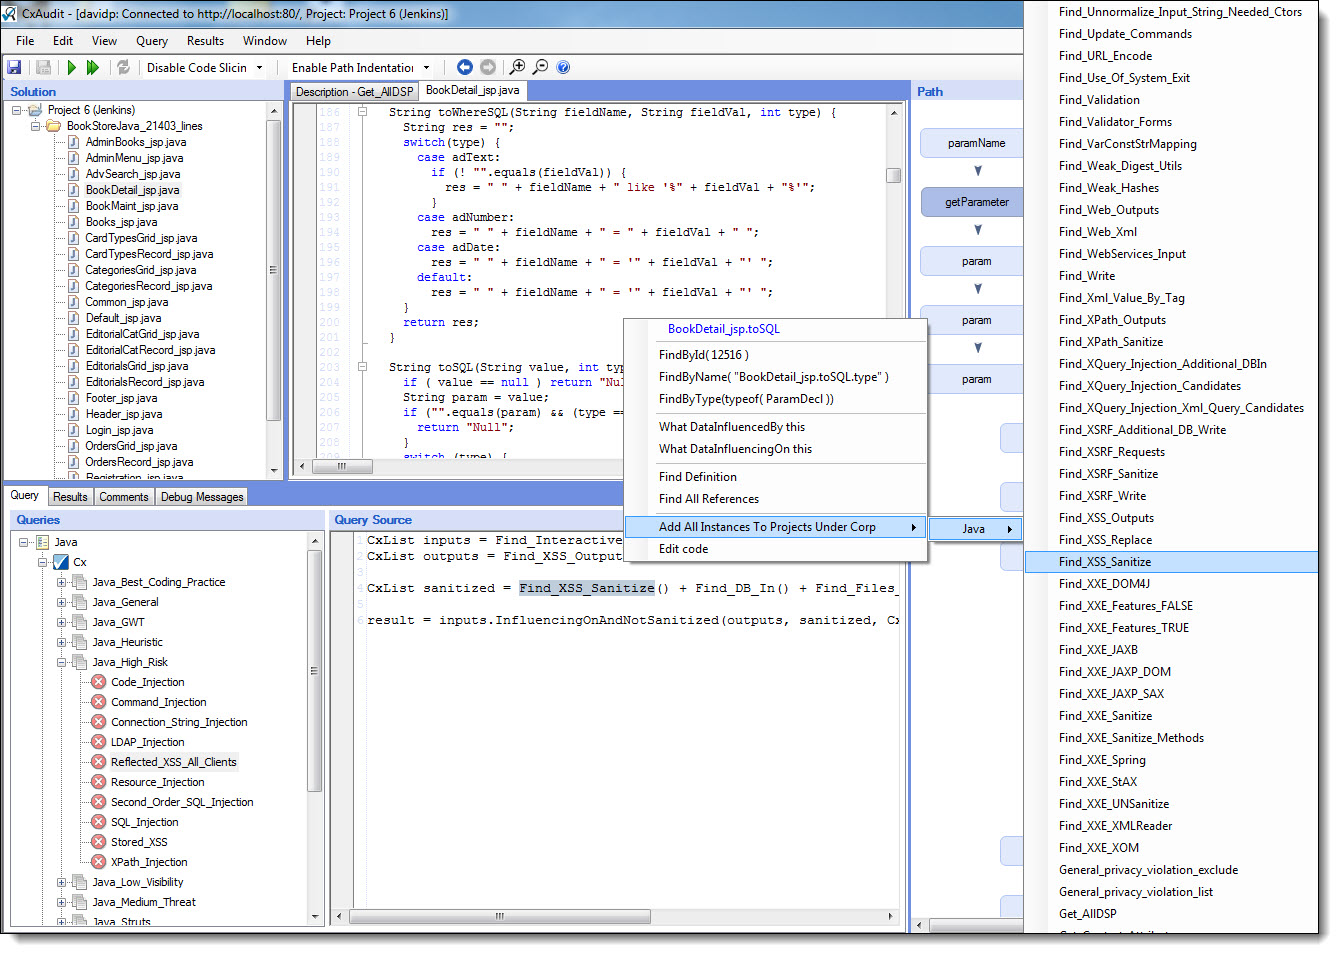Open the File menu
Screen dimensions: 1339x954
(25, 41)
